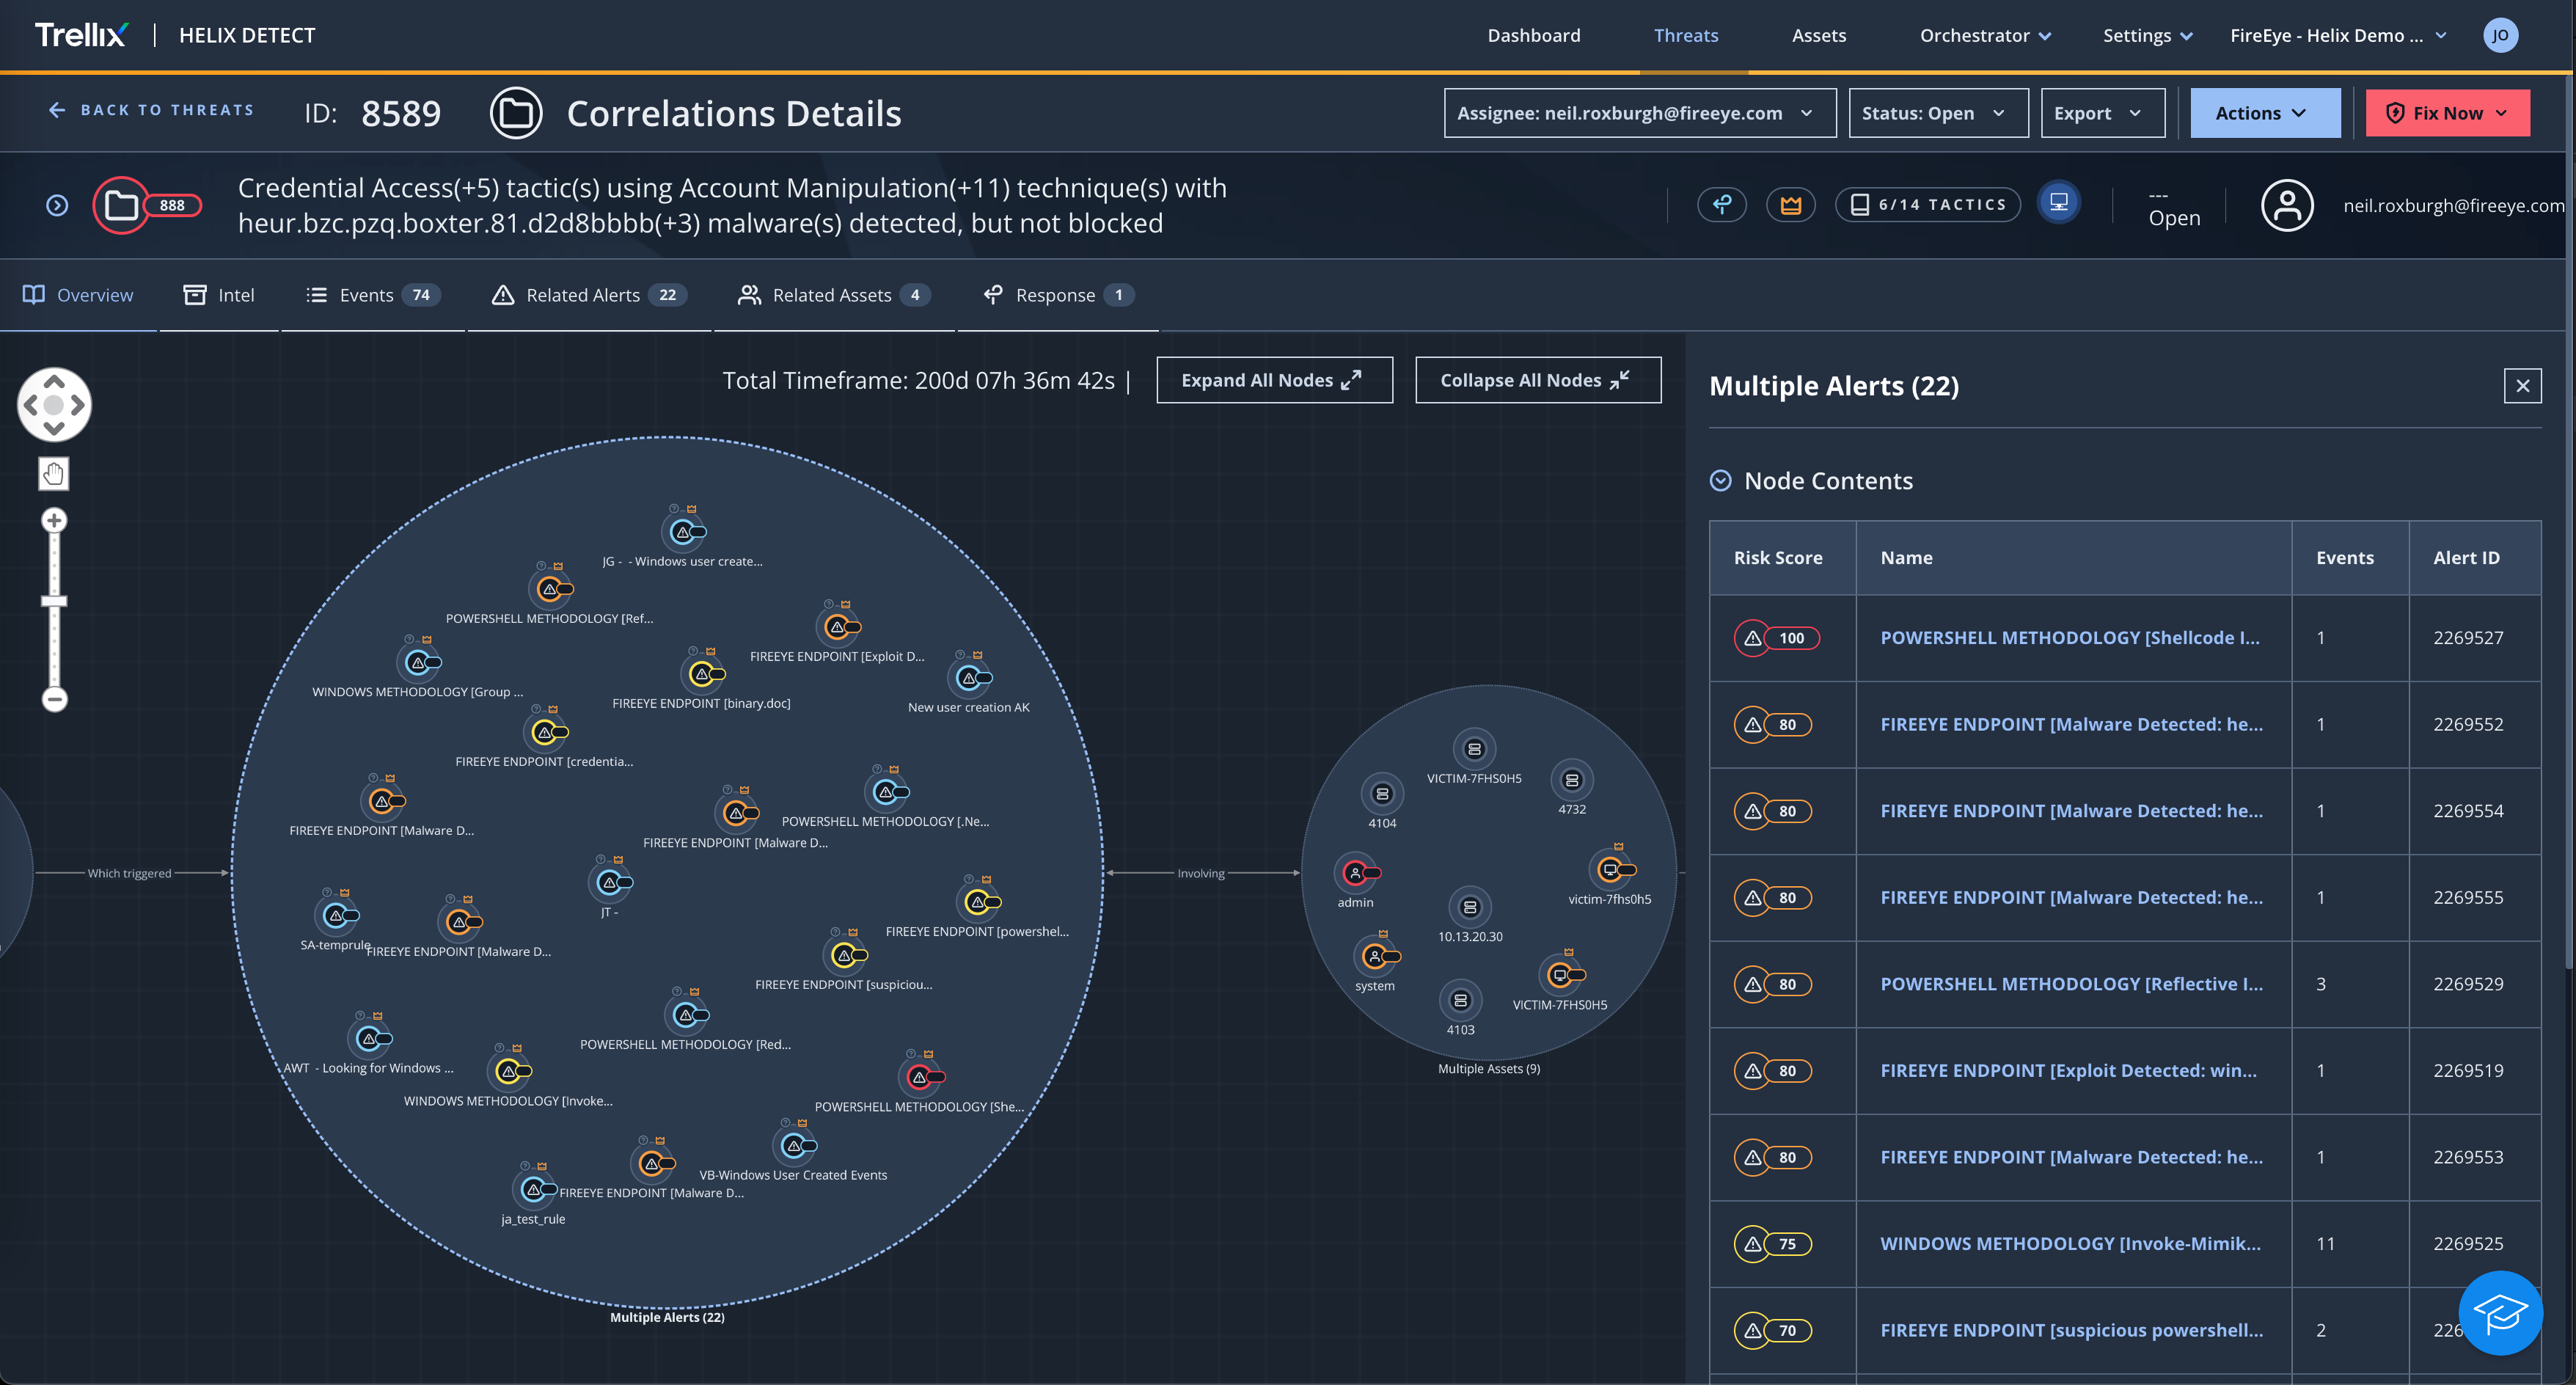Image resolution: width=2576 pixels, height=1385 pixels.
Task: Select the FIREEYE ENDPOINT [credentia... alert node
Action: pos(545,732)
